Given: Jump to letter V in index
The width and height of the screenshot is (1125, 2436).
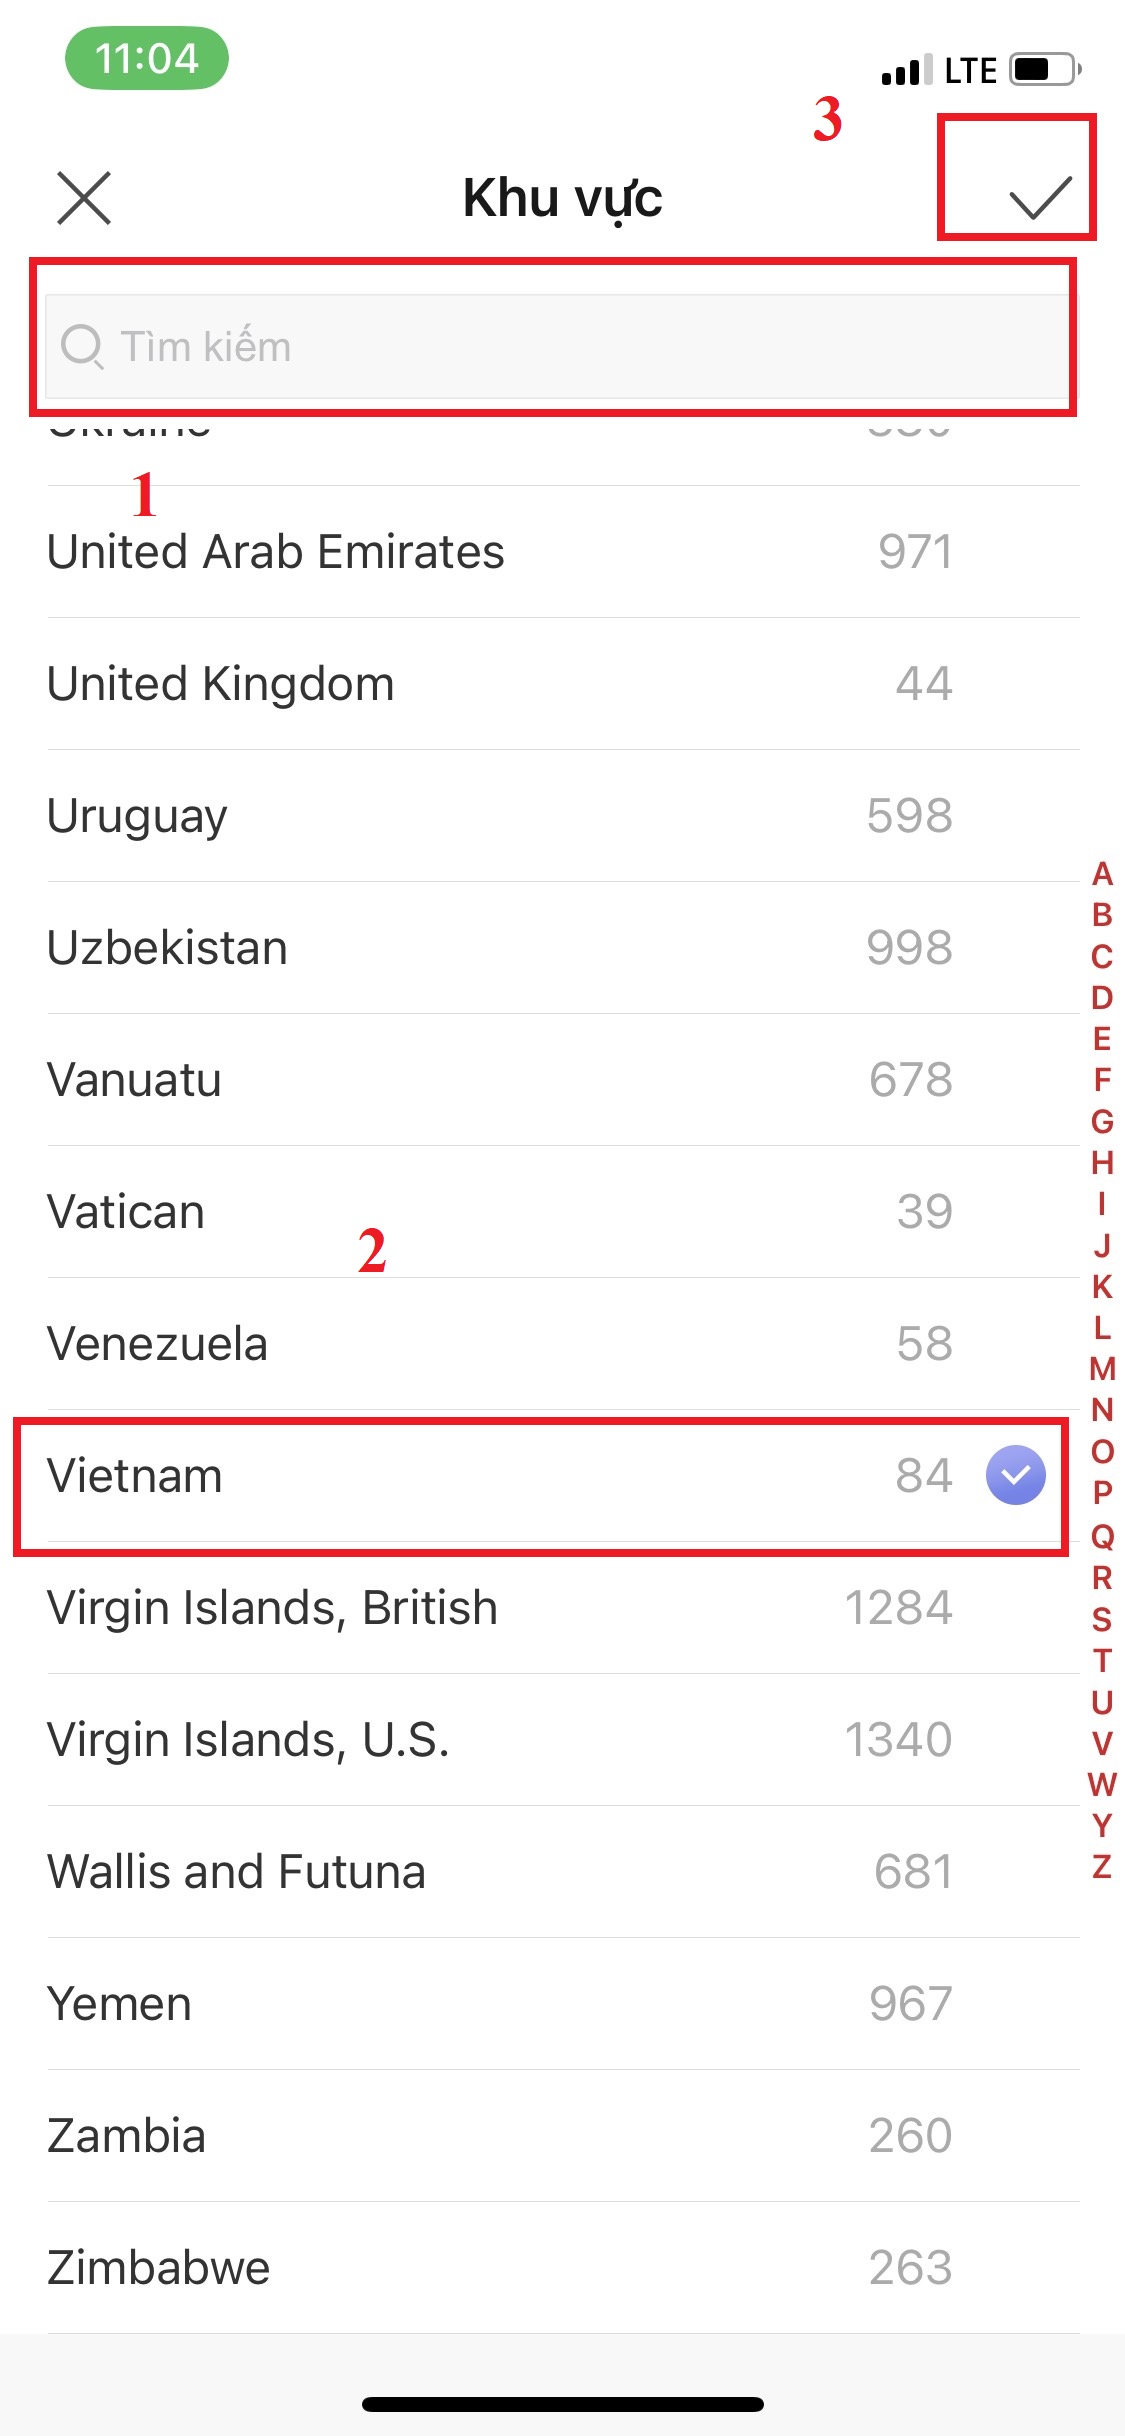Looking at the screenshot, I should pos(1102,1743).
